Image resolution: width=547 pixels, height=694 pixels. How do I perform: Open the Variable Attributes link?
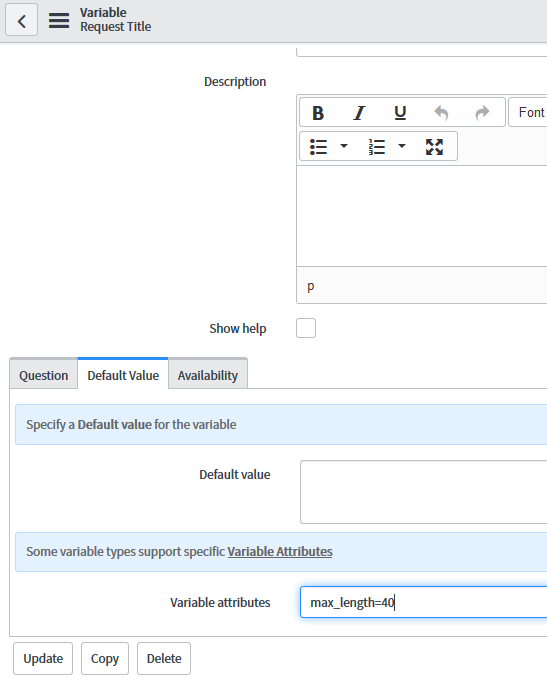(x=280, y=551)
